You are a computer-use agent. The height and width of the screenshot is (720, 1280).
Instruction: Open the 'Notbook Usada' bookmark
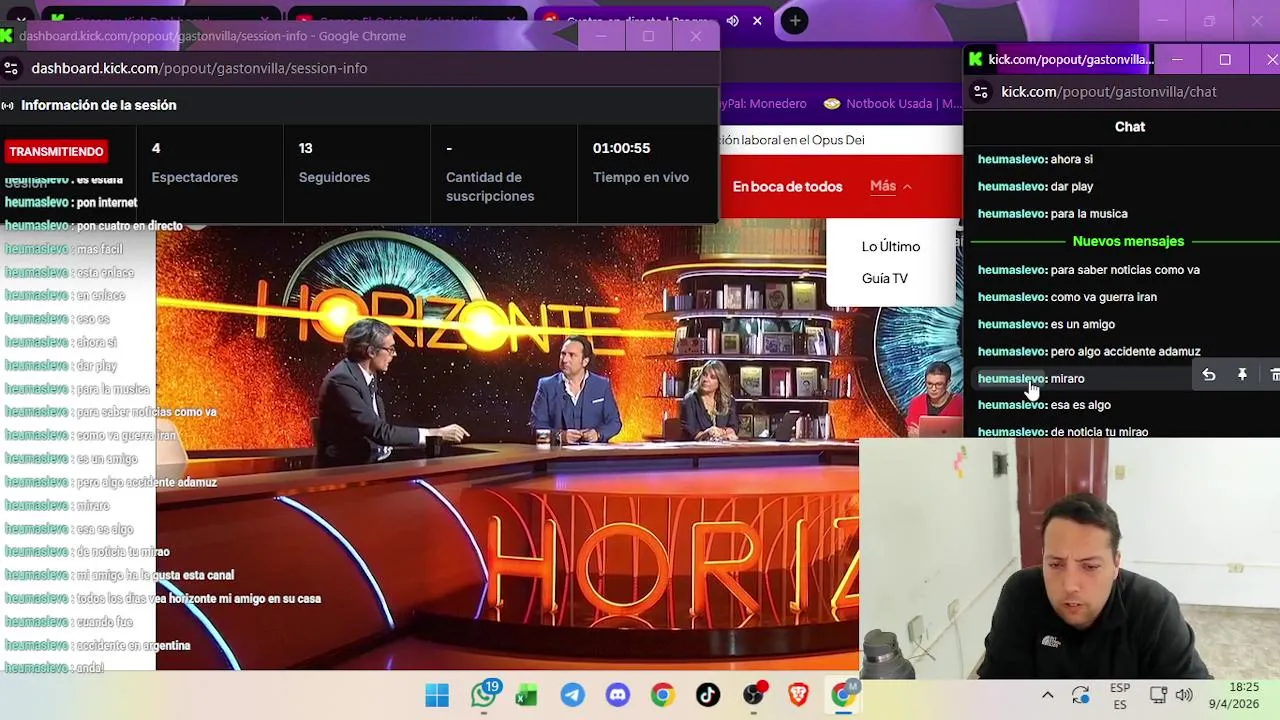click(x=893, y=104)
